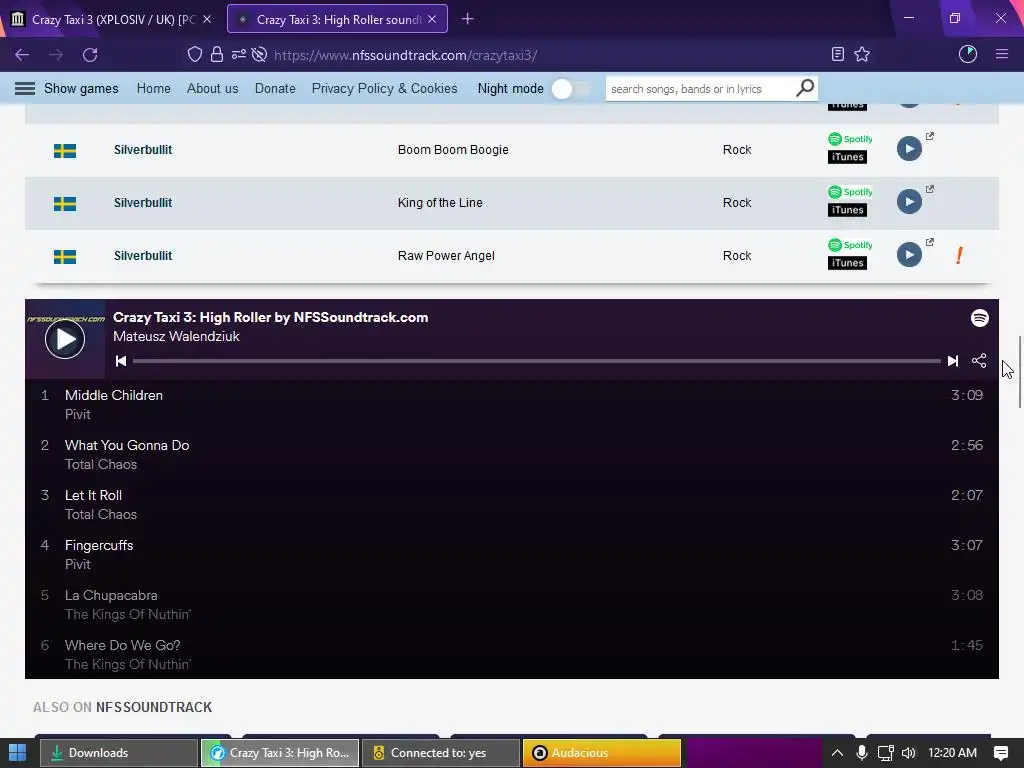Open the playlist title Crazy Taxi 3: High Roller
Viewport: 1024px width, 768px height.
pos(270,317)
